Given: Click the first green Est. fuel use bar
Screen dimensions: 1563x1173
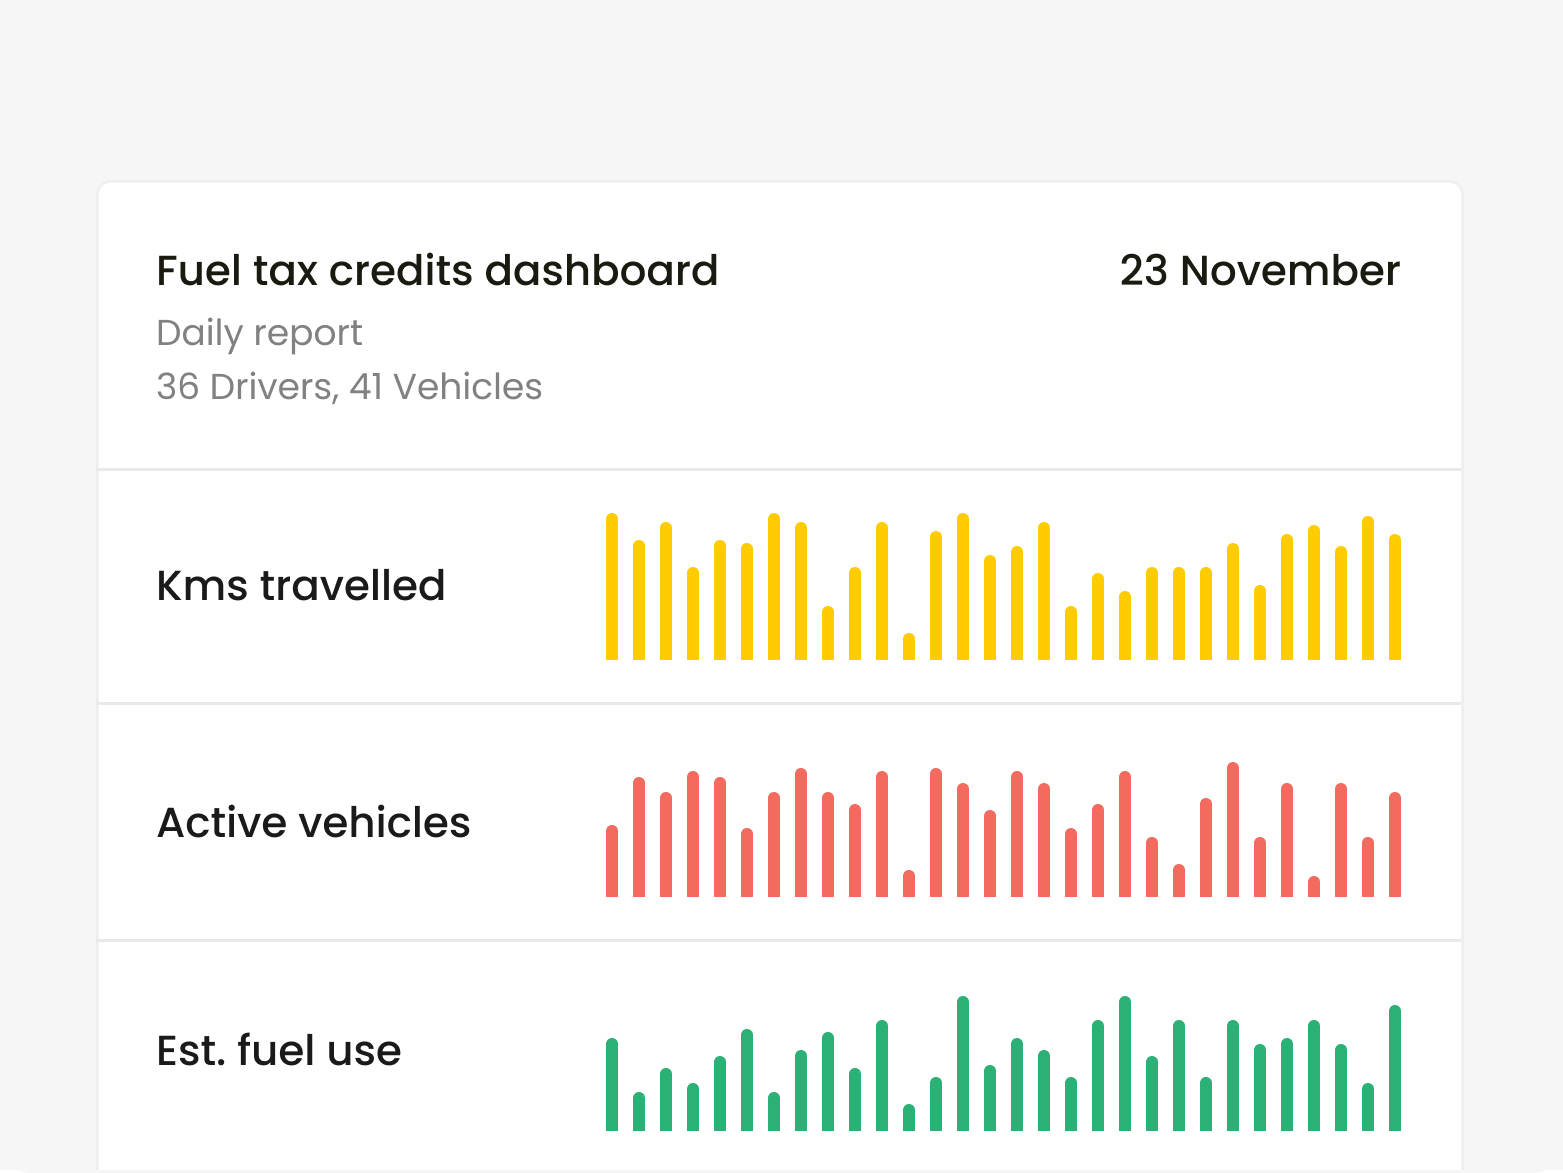Looking at the screenshot, I should point(612,1085).
